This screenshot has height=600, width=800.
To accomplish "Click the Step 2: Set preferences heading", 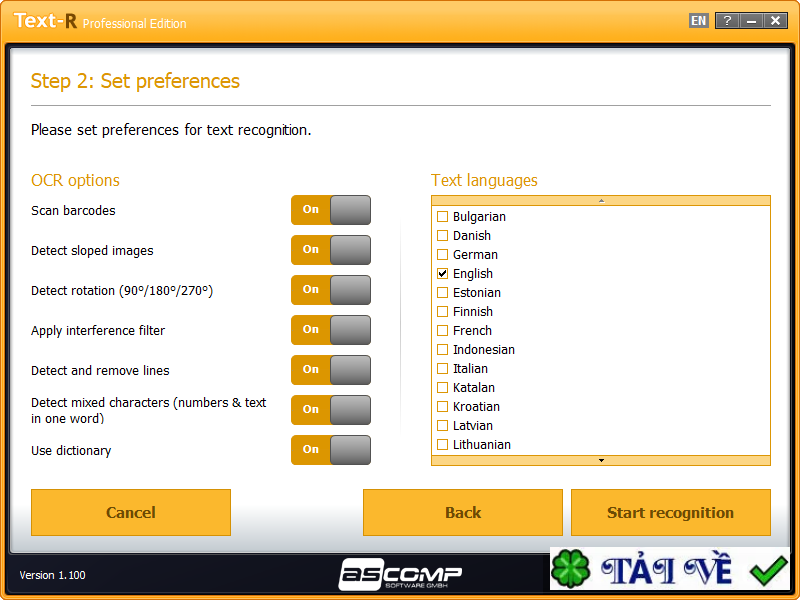I will pos(135,81).
